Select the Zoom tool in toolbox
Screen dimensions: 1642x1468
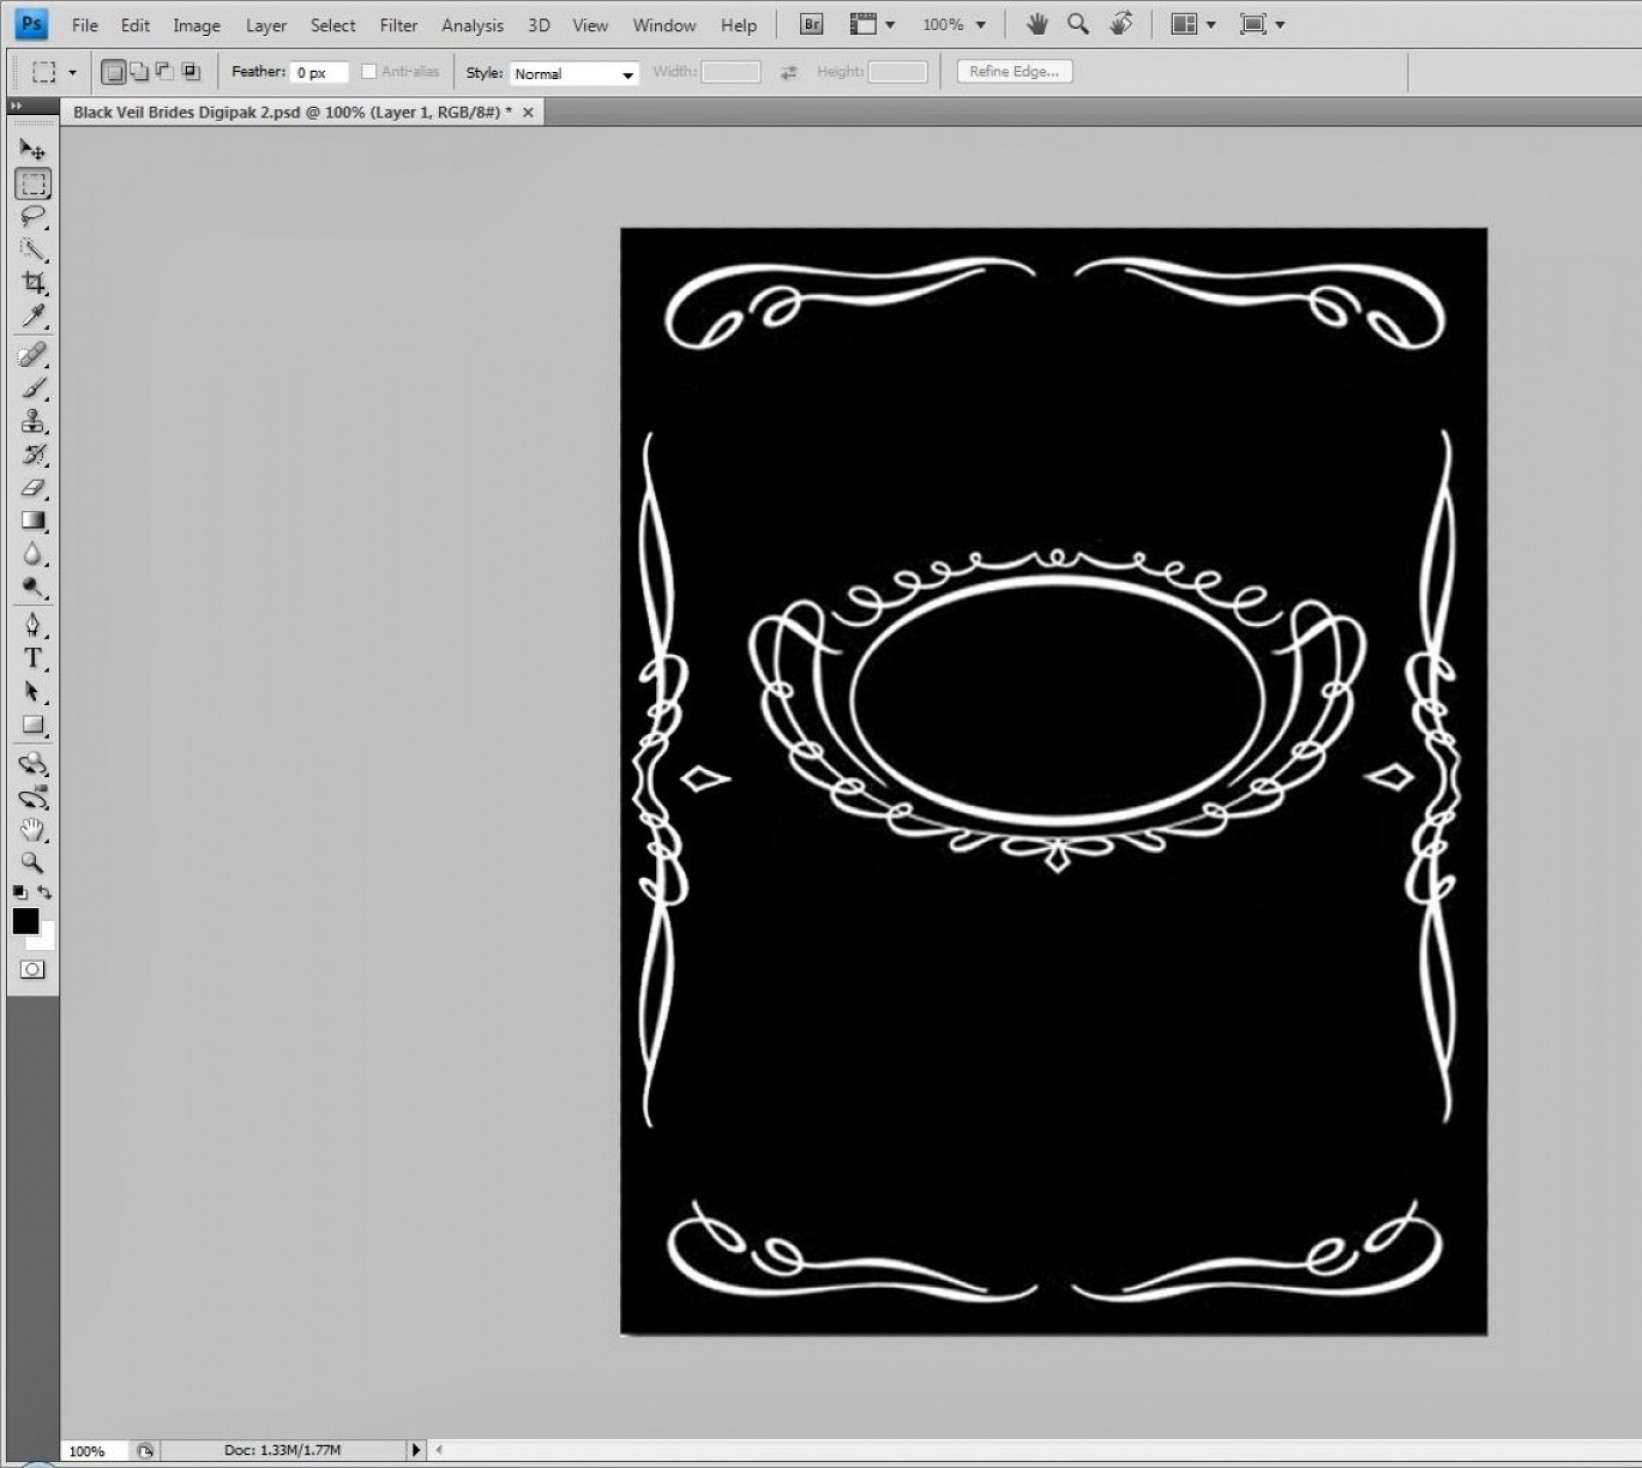[32, 862]
